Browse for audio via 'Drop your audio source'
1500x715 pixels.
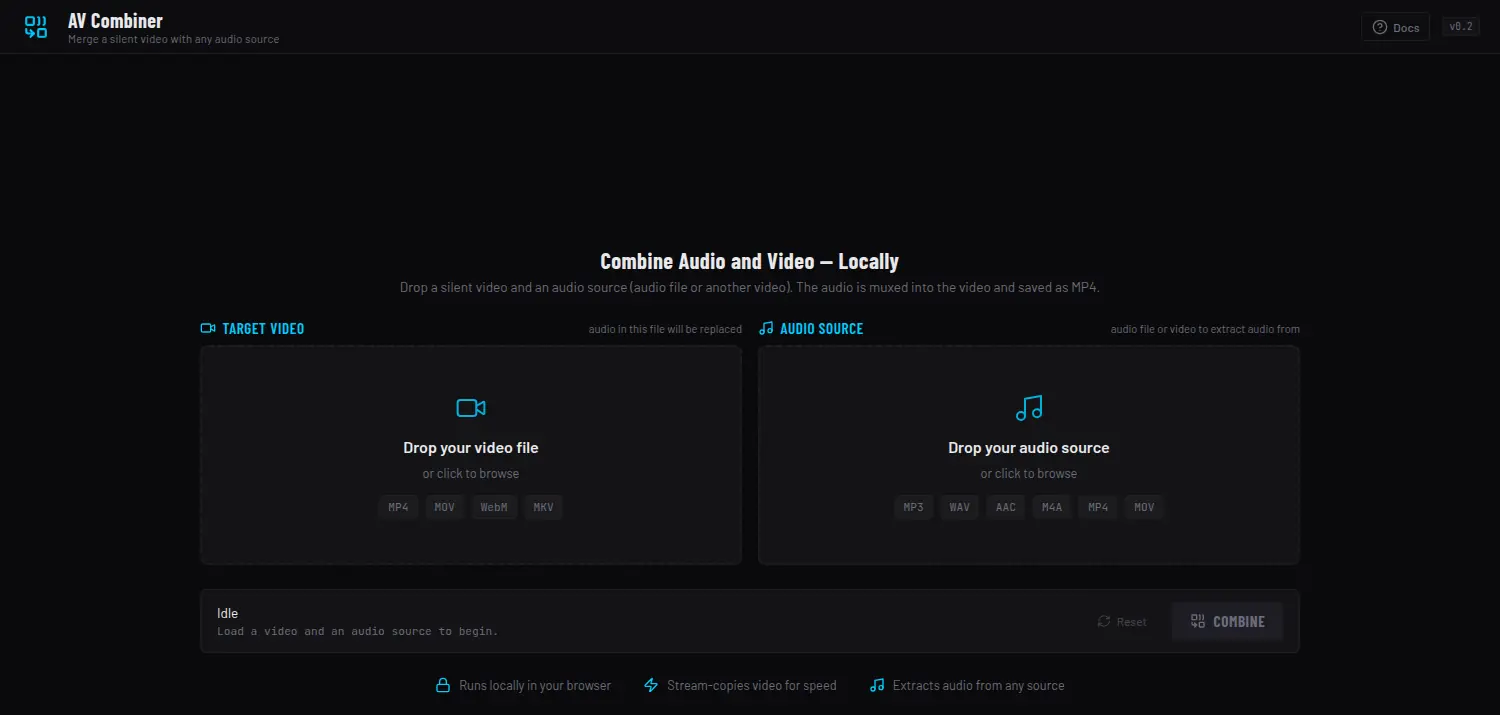[x=1029, y=448]
